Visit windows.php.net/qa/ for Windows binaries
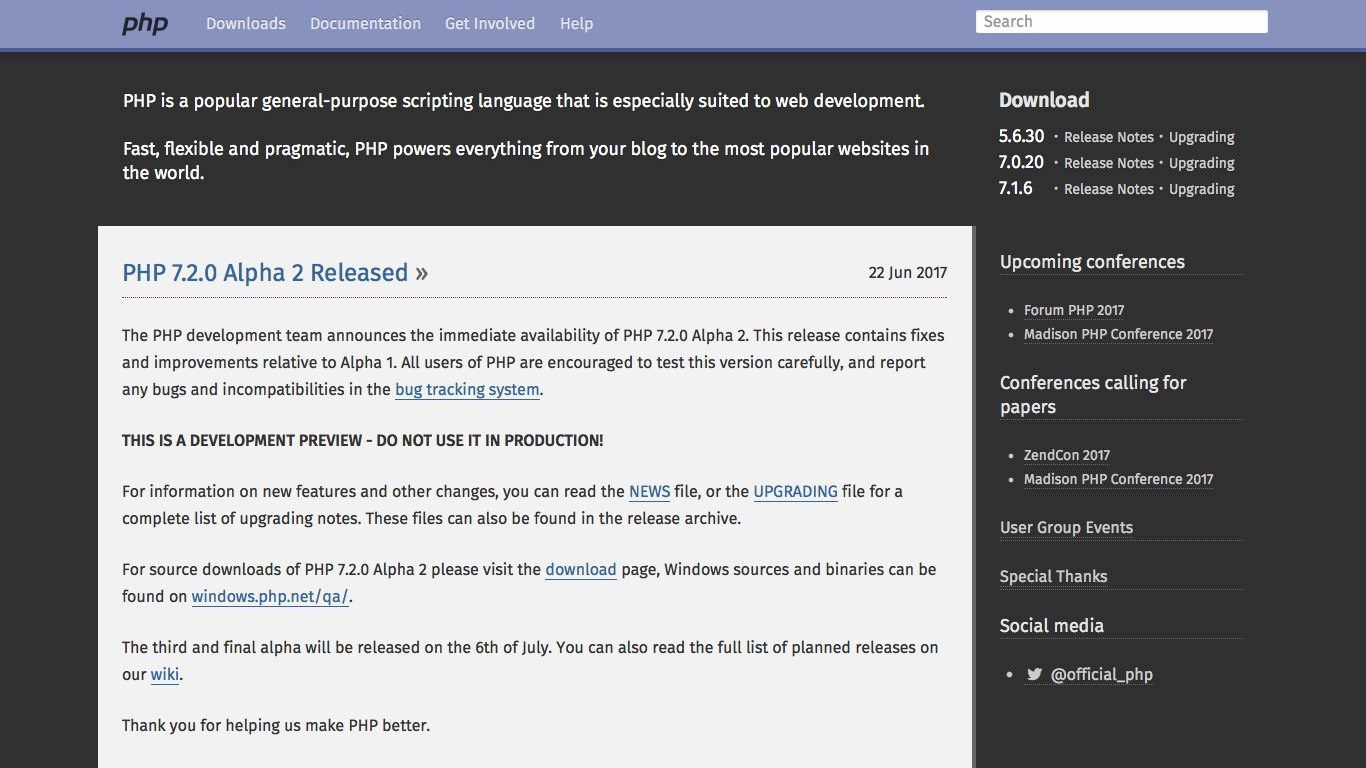Image resolution: width=1366 pixels, height=768 pixels. coord(270,596)
